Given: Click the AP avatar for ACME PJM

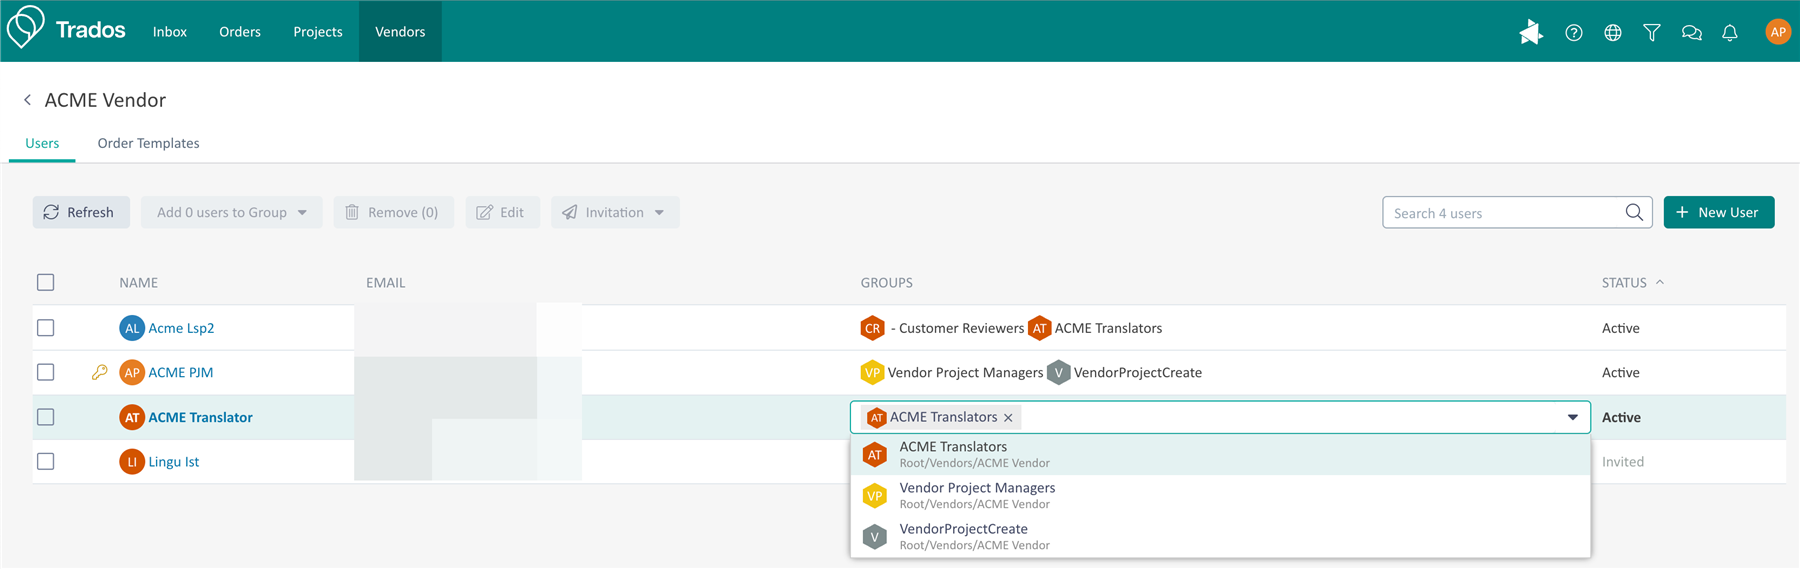Looking at the screenshot, I should 132,372.
